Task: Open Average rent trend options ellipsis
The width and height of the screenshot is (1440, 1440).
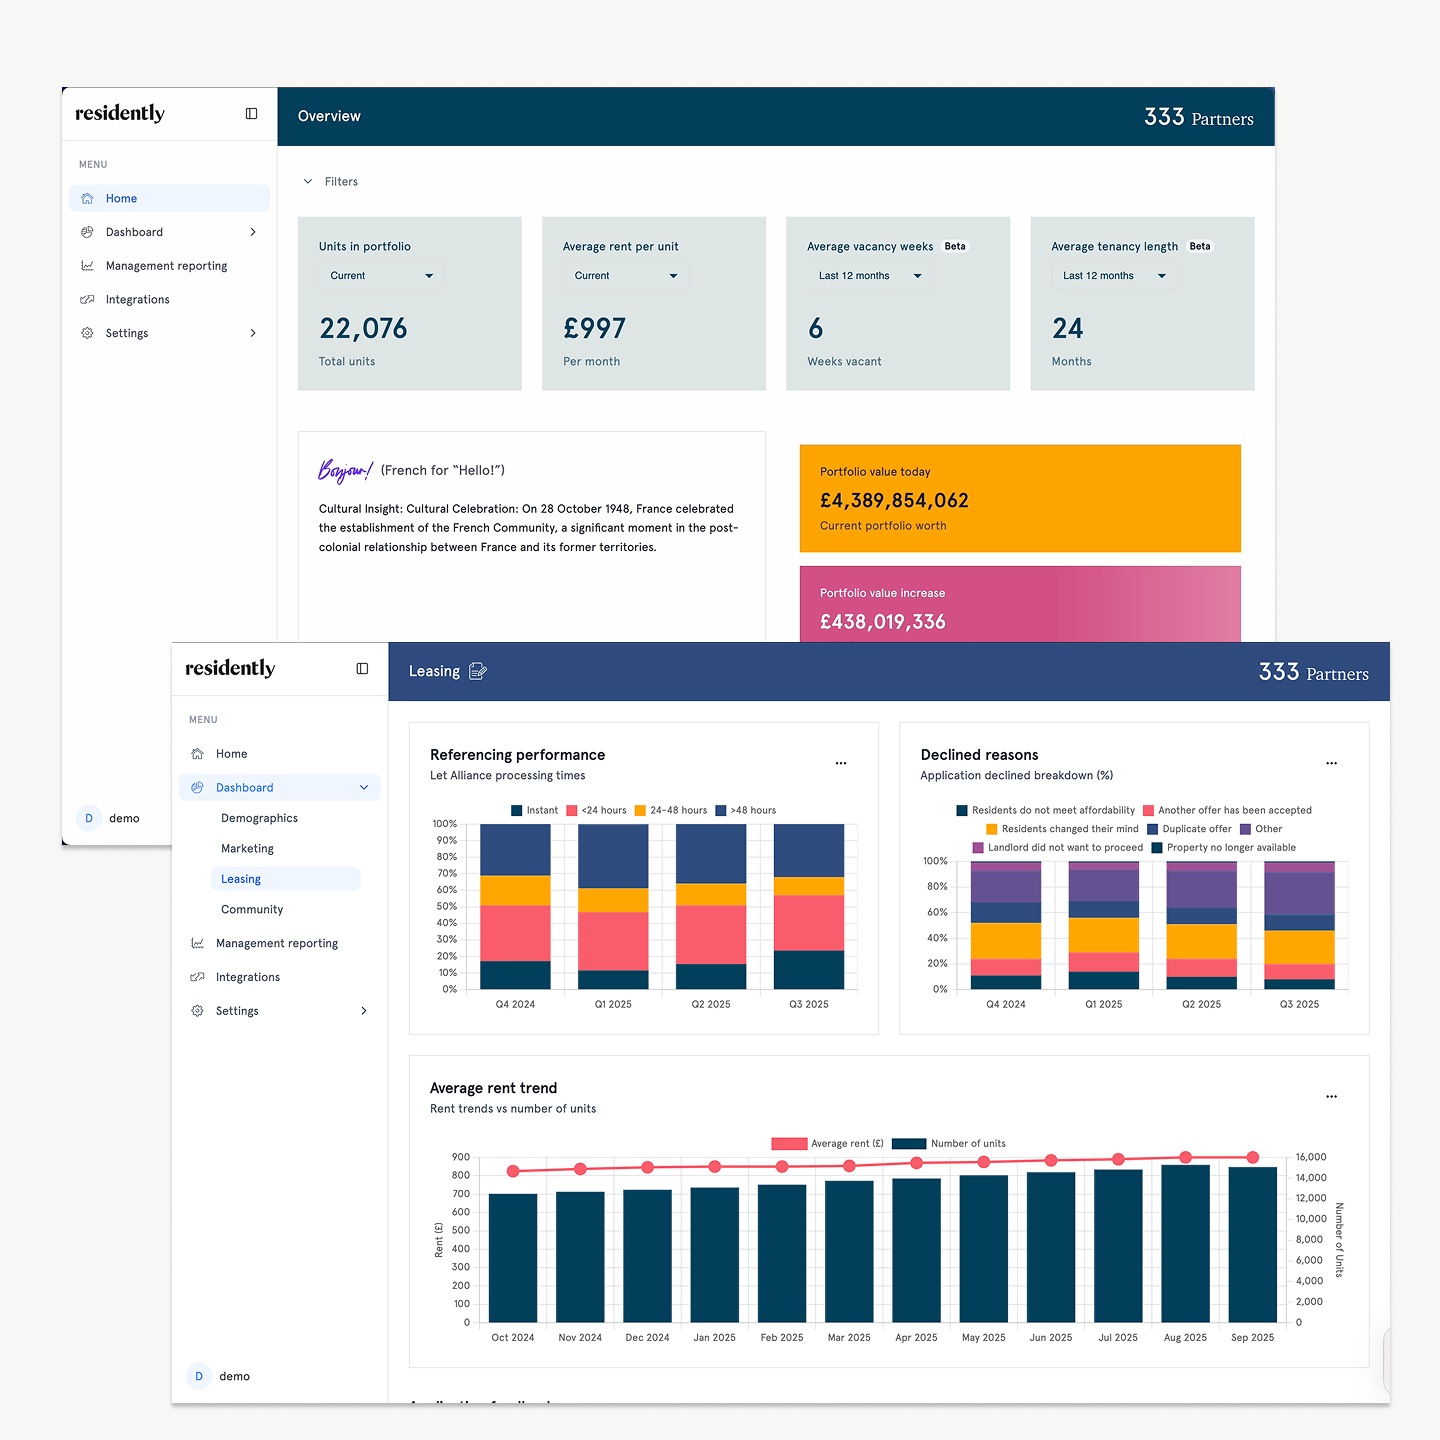Action: [x=1331, y=1097]
